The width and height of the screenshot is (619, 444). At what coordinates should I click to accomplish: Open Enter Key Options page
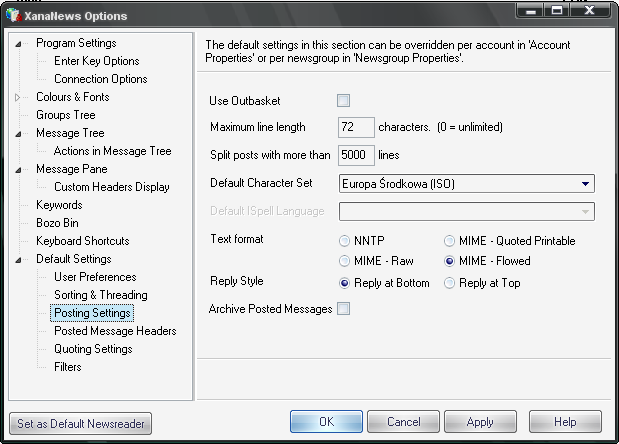coord(97,61)
